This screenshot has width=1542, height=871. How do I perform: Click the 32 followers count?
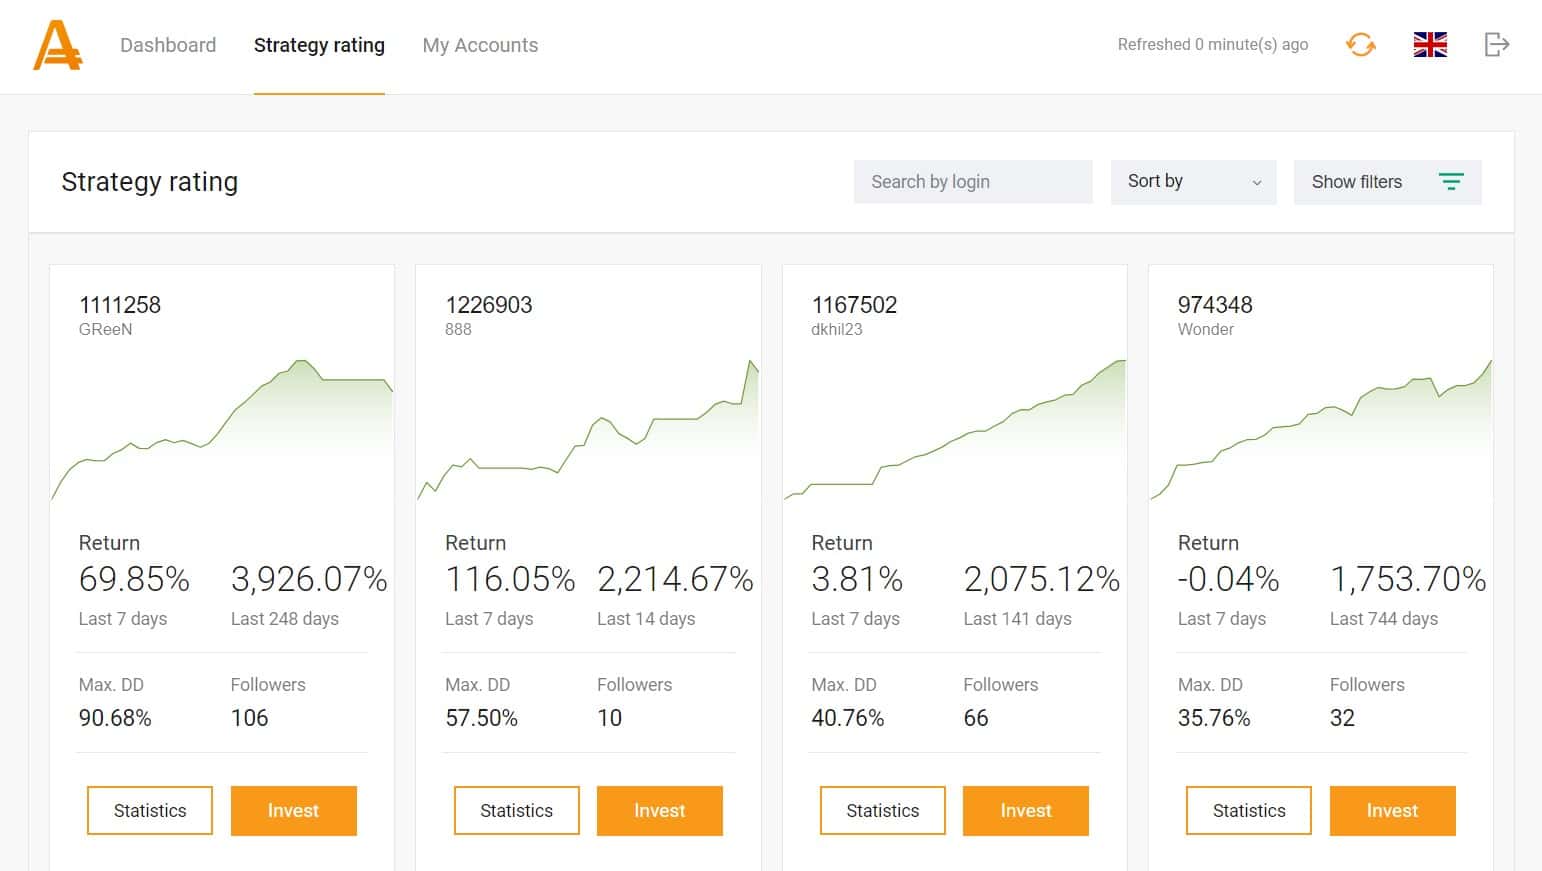[x=1342, y=718]
